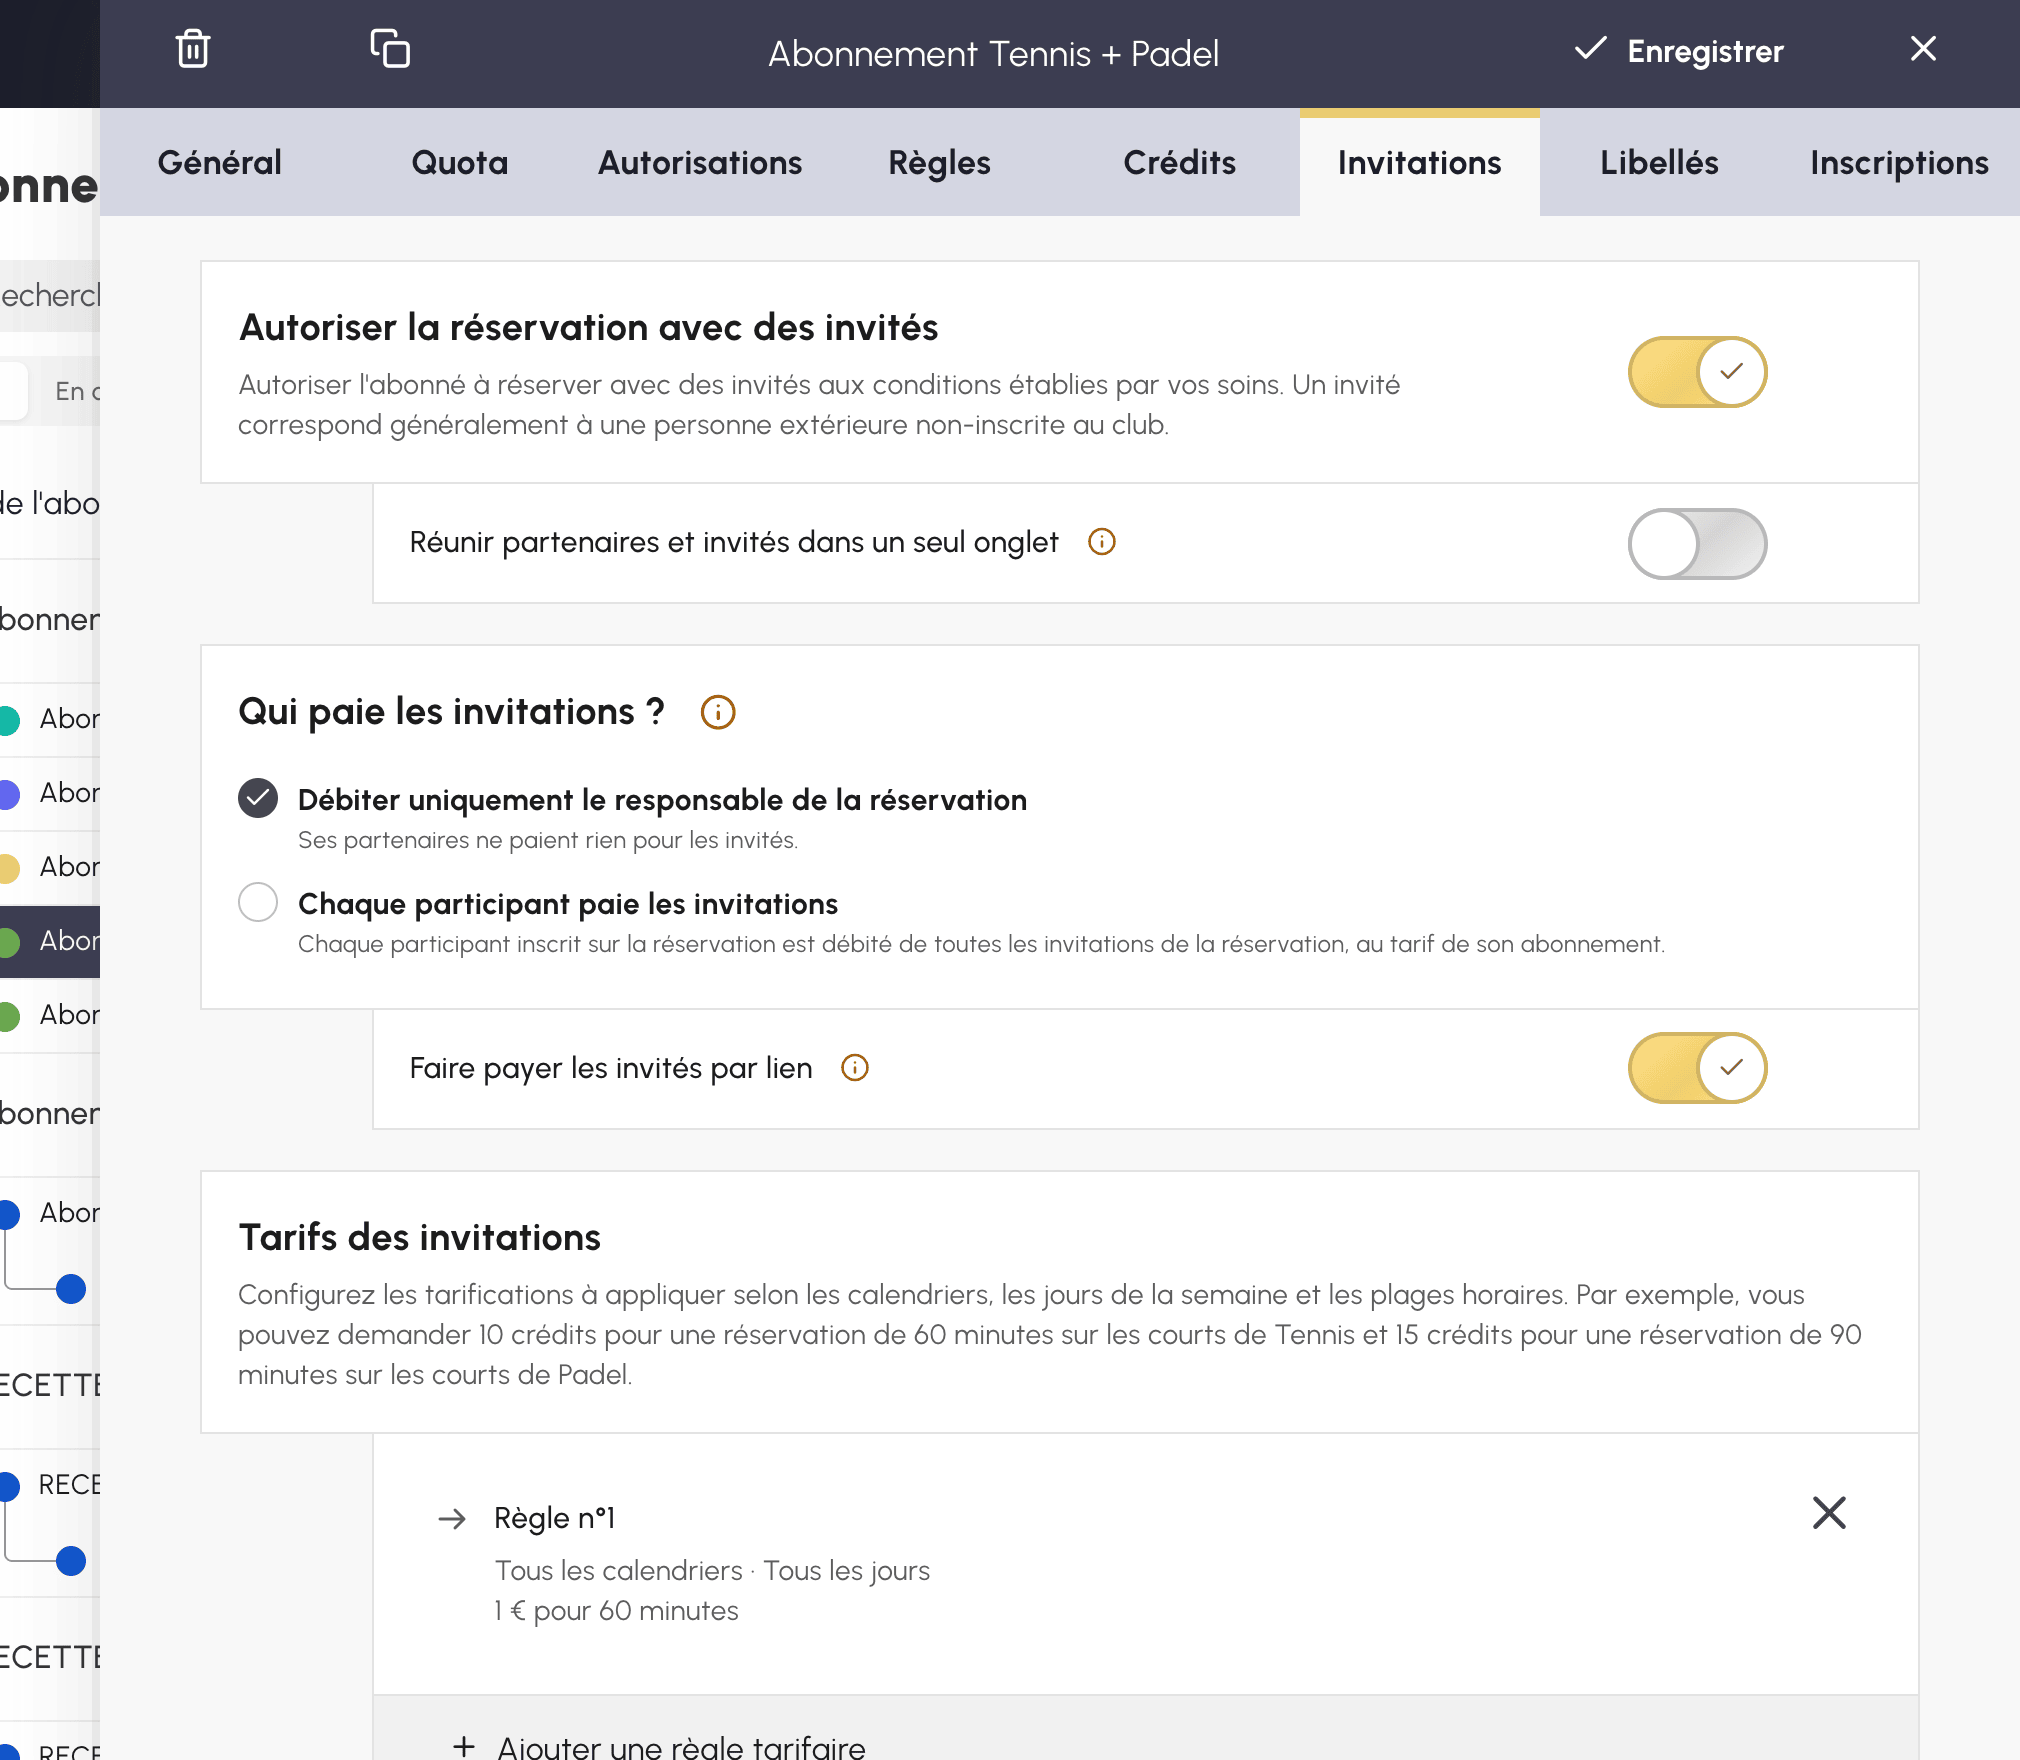Switch to the Crédits tab
2020x1760 pixels.
(1180, 162)
